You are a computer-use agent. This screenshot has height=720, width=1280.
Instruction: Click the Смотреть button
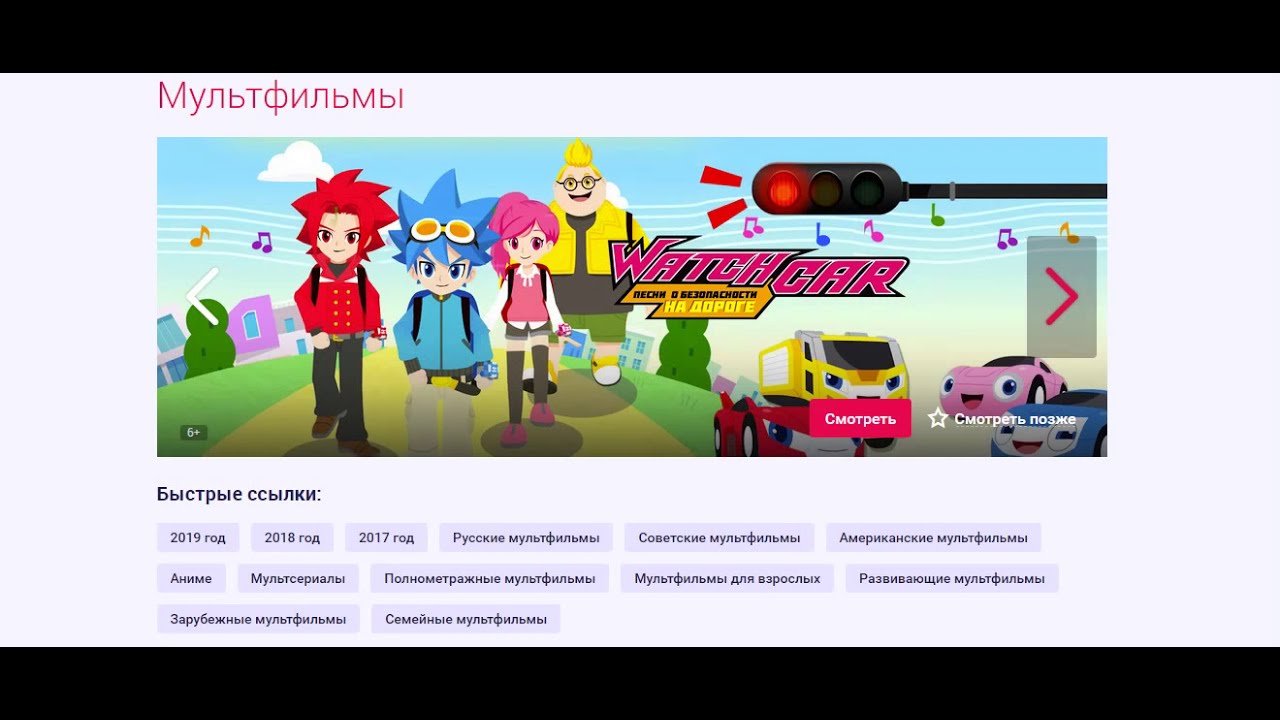(860, 419)
